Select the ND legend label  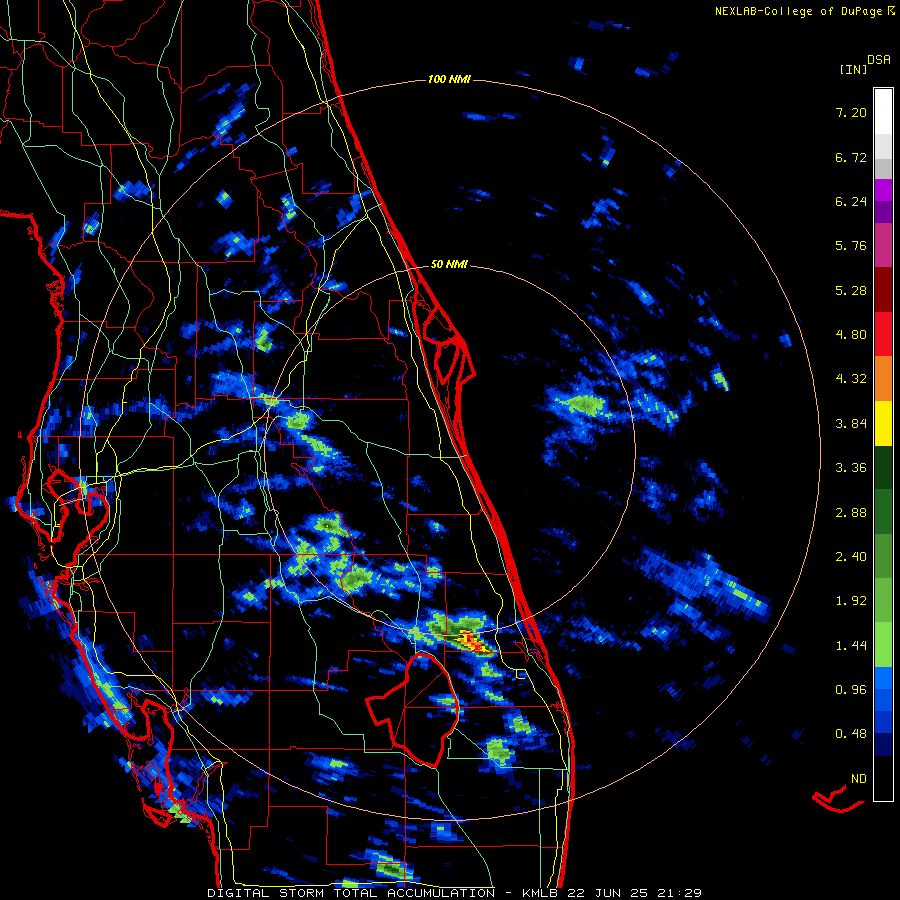tap(859, 779)
